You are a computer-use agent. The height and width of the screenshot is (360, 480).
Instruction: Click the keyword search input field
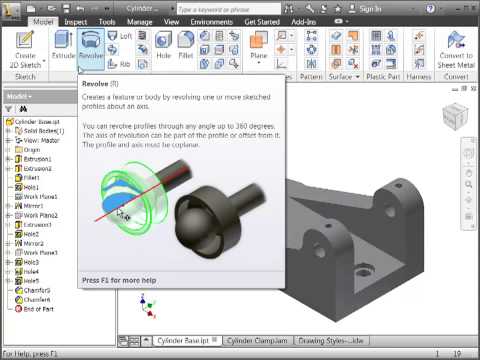[229, 9]
